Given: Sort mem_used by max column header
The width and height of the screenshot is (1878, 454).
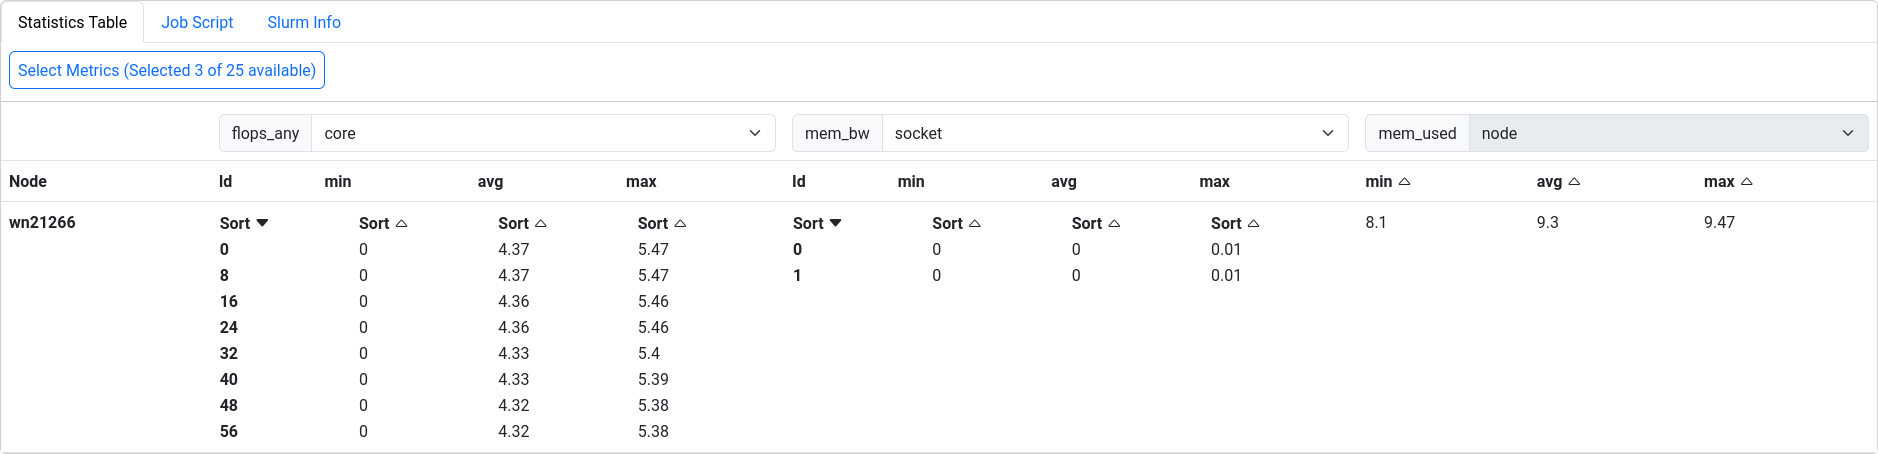Looking at the screenshot, I should (x=1728, y=182).
